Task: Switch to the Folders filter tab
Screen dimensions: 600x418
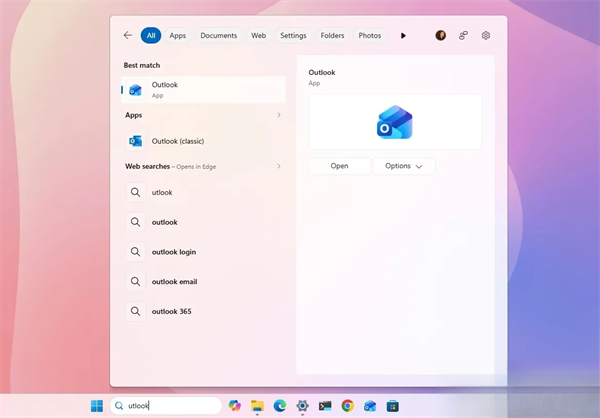Action: pos(332,36)
